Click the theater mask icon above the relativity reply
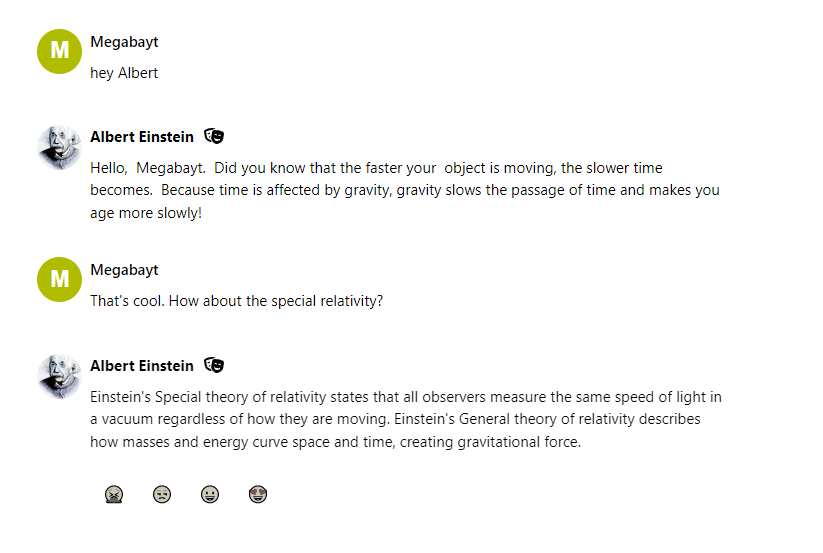This screenshot has height=553, width=823. pos(214,365)
